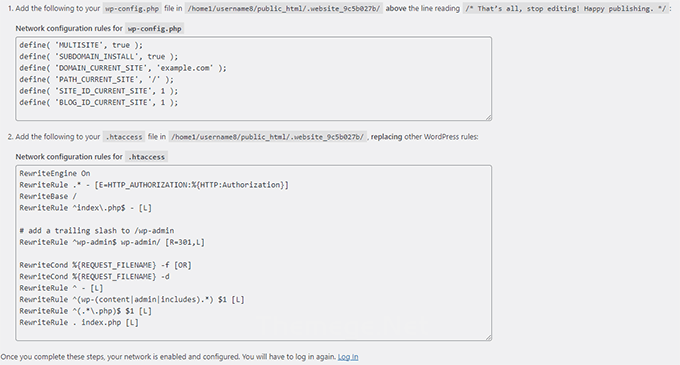Click the Log In link
The image size is (680, 365).
pyautogui.click(x=348, y=357)
